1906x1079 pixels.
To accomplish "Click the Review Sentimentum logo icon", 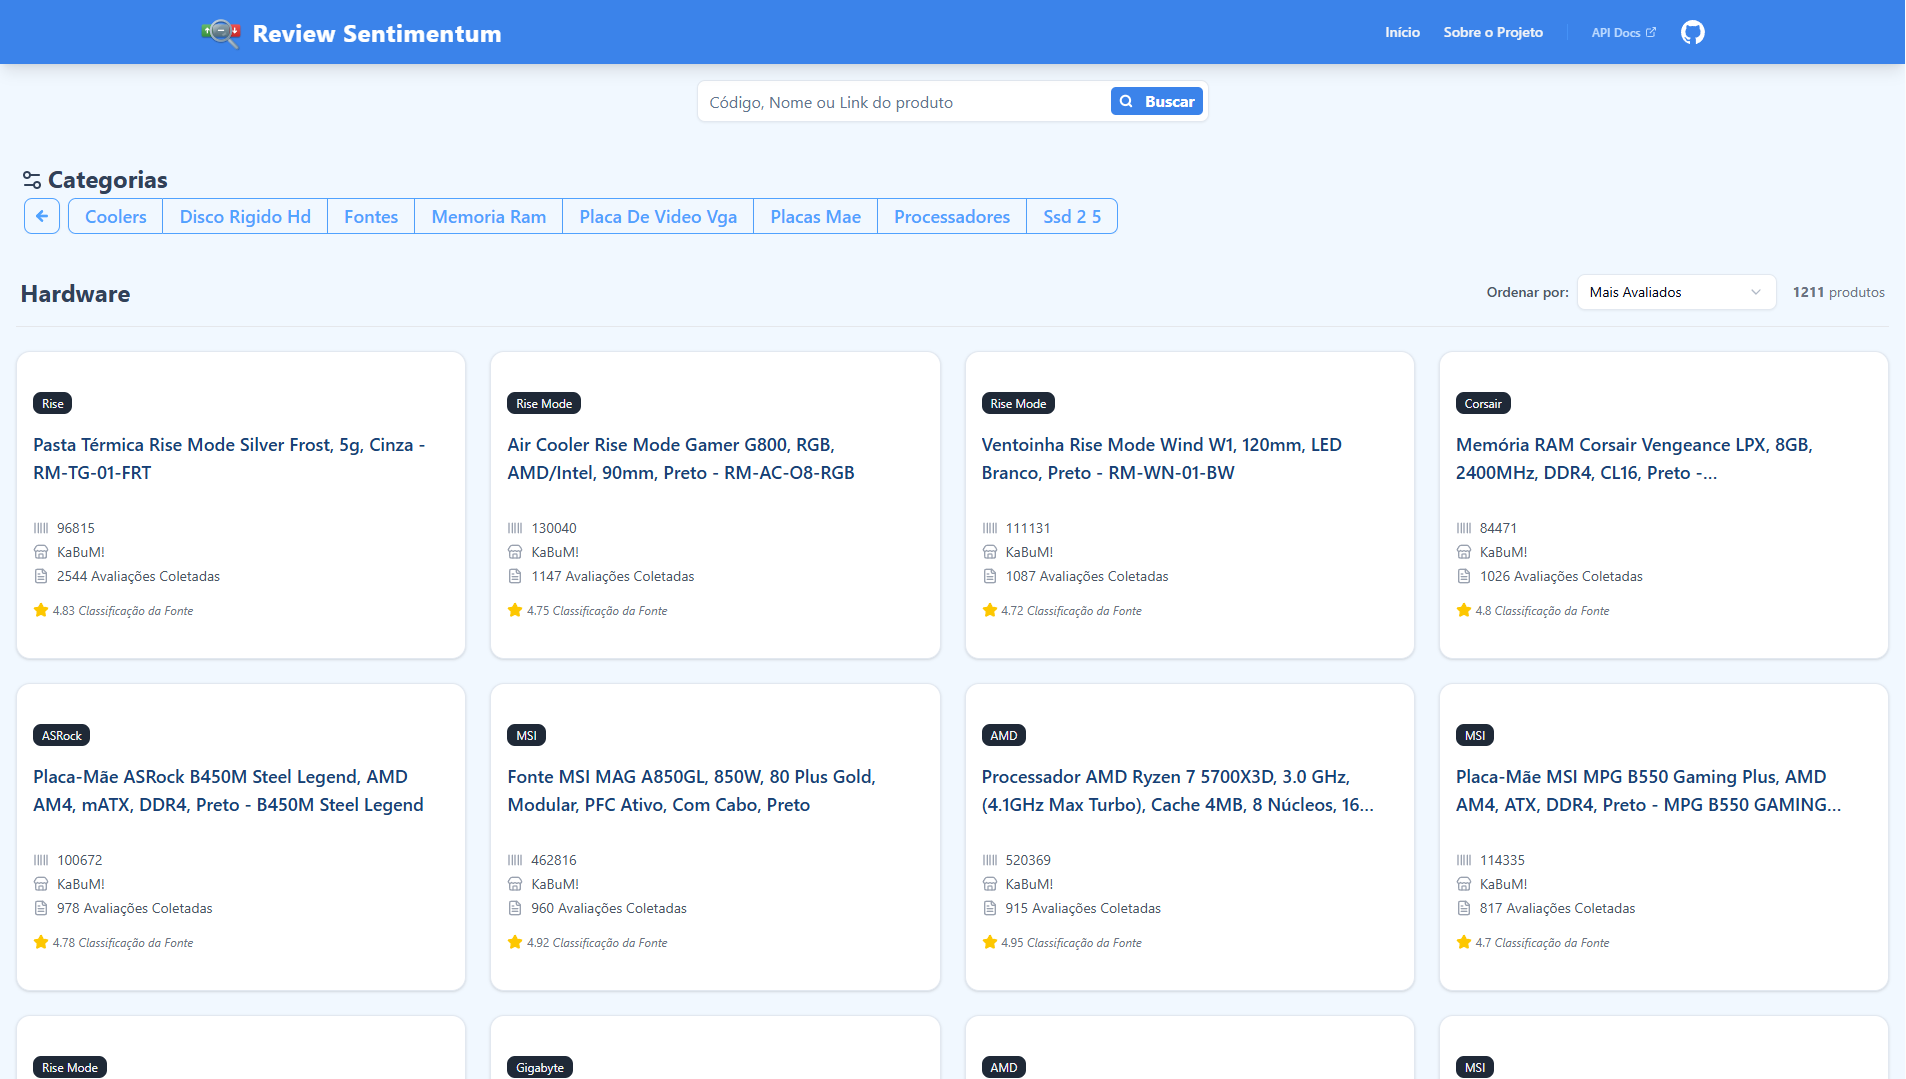I will [221, 33].
